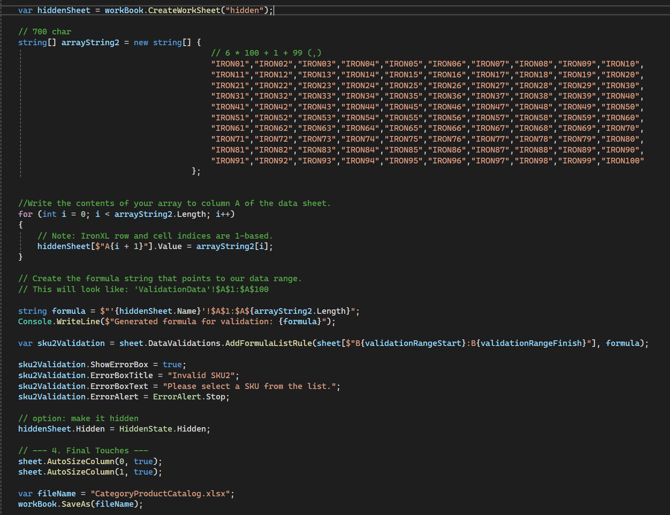This screenshot has width=670, height=515.
Task: Click sheet.AutoSizeColumn(1, true) line
Action: pos(90,472)
